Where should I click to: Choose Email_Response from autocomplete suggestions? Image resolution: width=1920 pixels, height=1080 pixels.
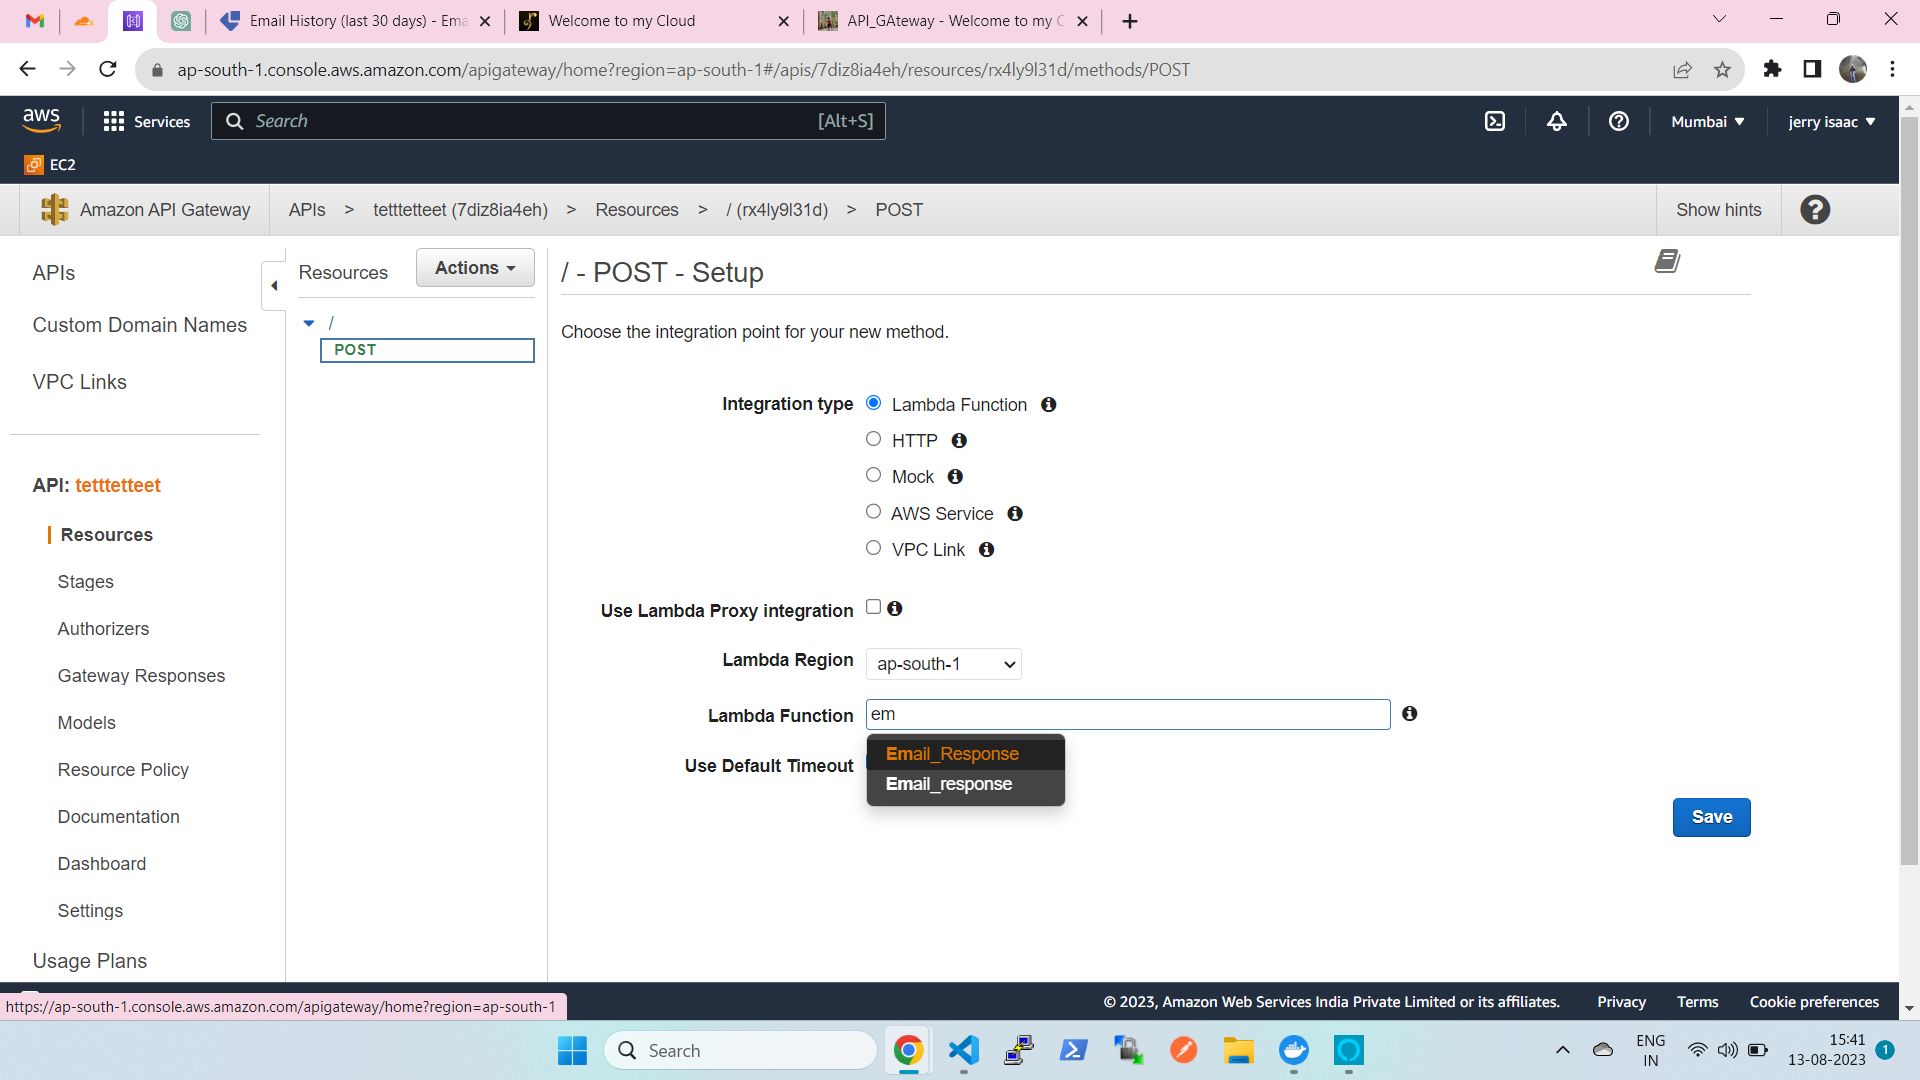coord(952,754)
